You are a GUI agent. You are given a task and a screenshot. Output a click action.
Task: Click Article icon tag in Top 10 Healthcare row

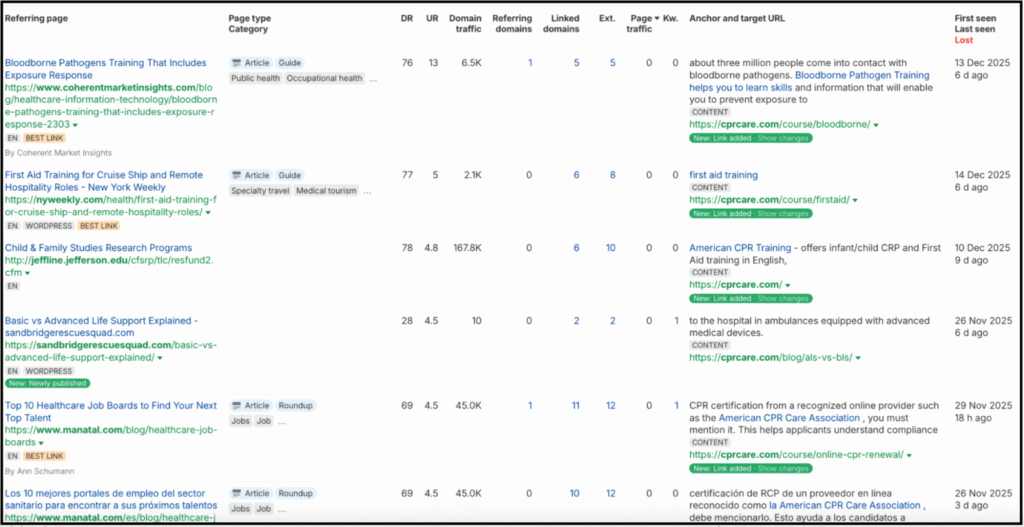pos(251,406)
